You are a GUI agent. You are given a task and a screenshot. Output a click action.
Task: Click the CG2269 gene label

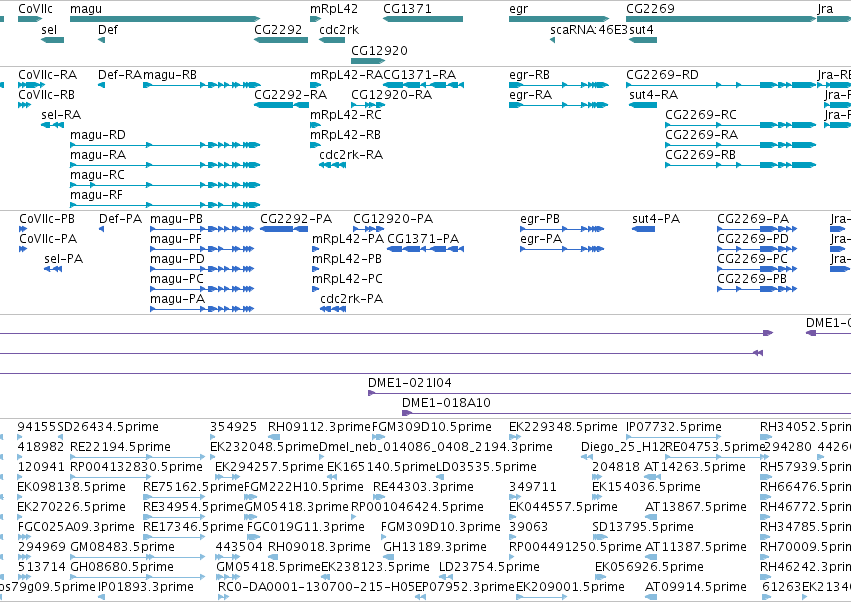tap(650, 9)
